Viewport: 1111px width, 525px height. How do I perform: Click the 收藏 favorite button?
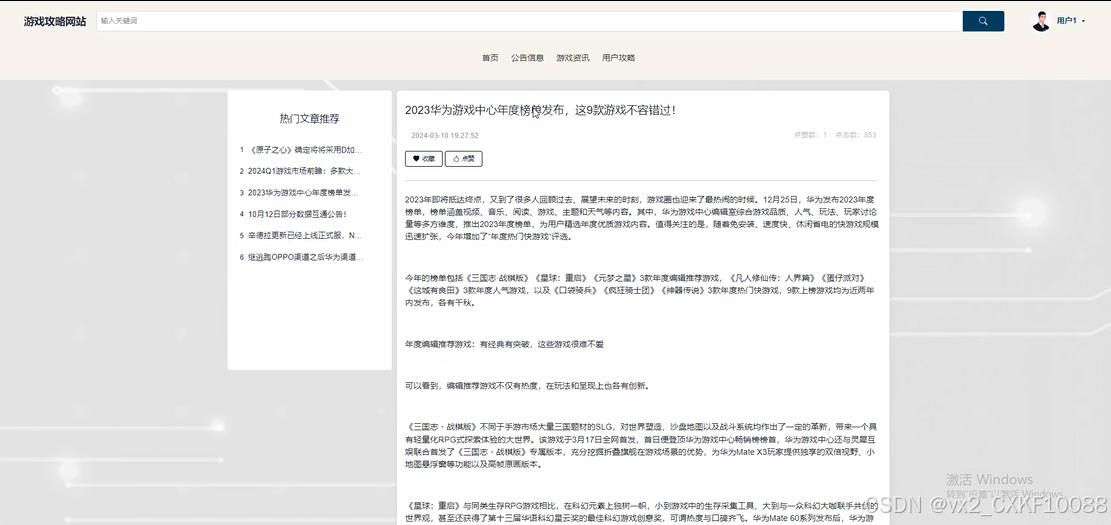pos(424,159)
